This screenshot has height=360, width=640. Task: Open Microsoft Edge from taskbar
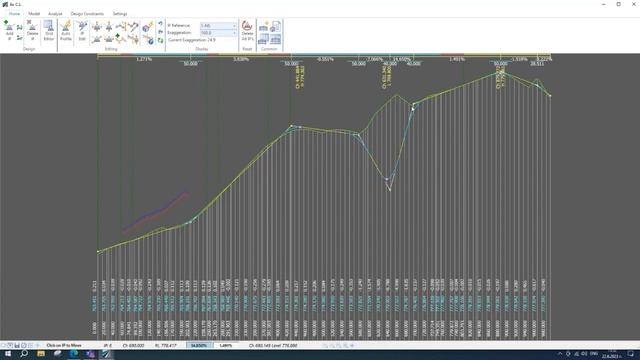[74, 354]
